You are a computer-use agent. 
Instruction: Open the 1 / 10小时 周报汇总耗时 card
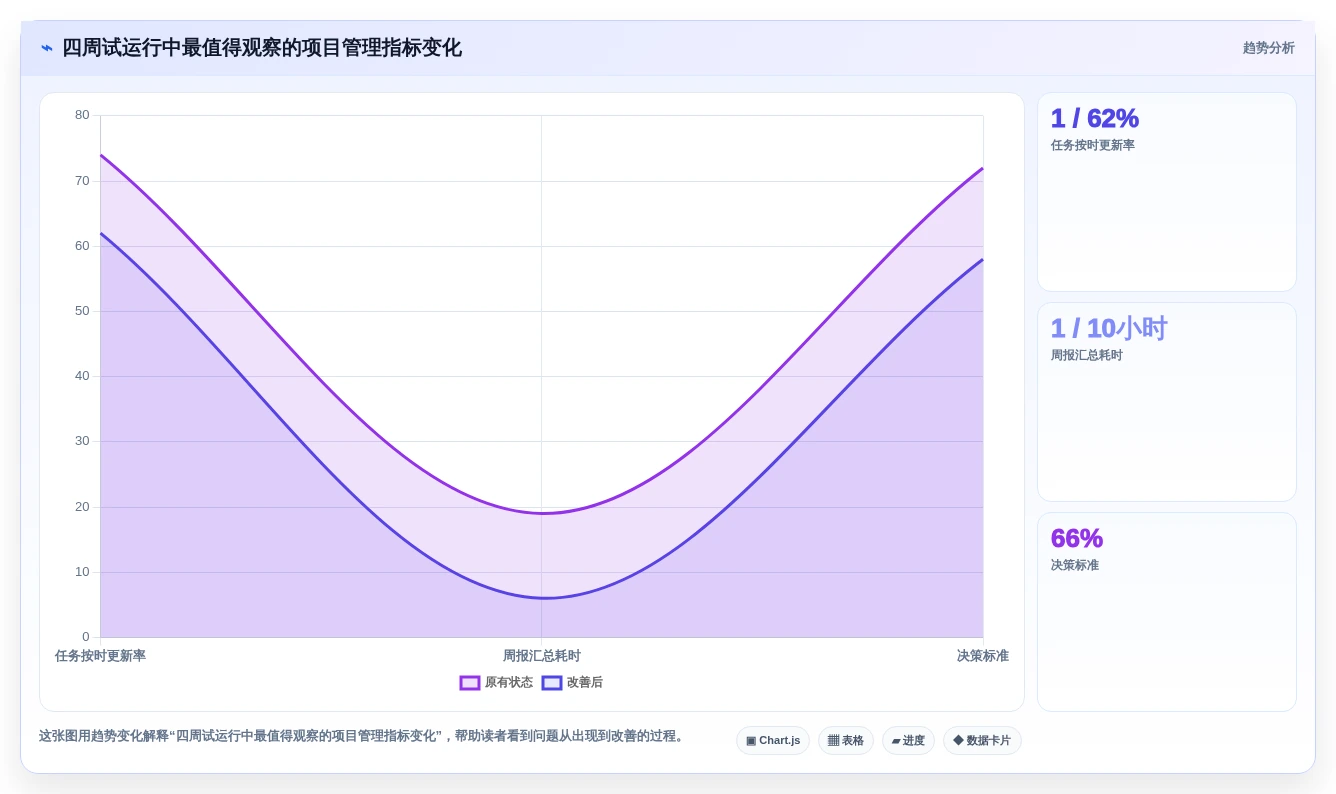1167,402
